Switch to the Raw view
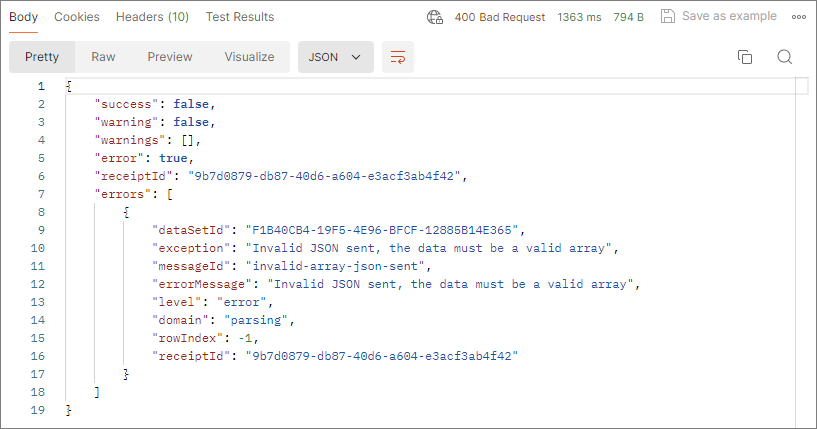This screenshot has height=429, width=817. click(103, 57)
